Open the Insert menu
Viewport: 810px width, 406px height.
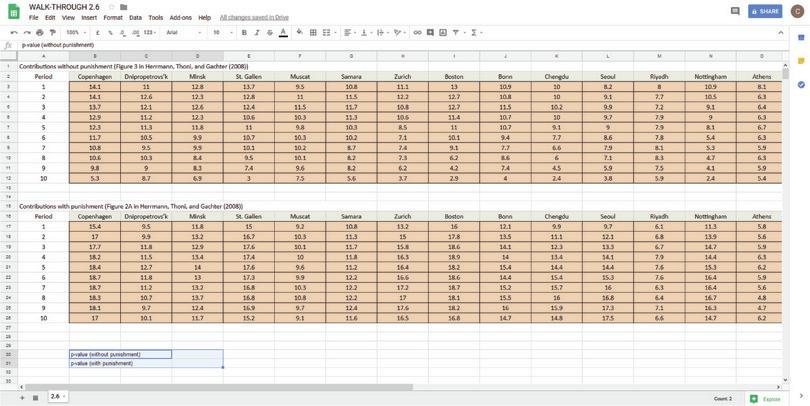tap(89, 18)
